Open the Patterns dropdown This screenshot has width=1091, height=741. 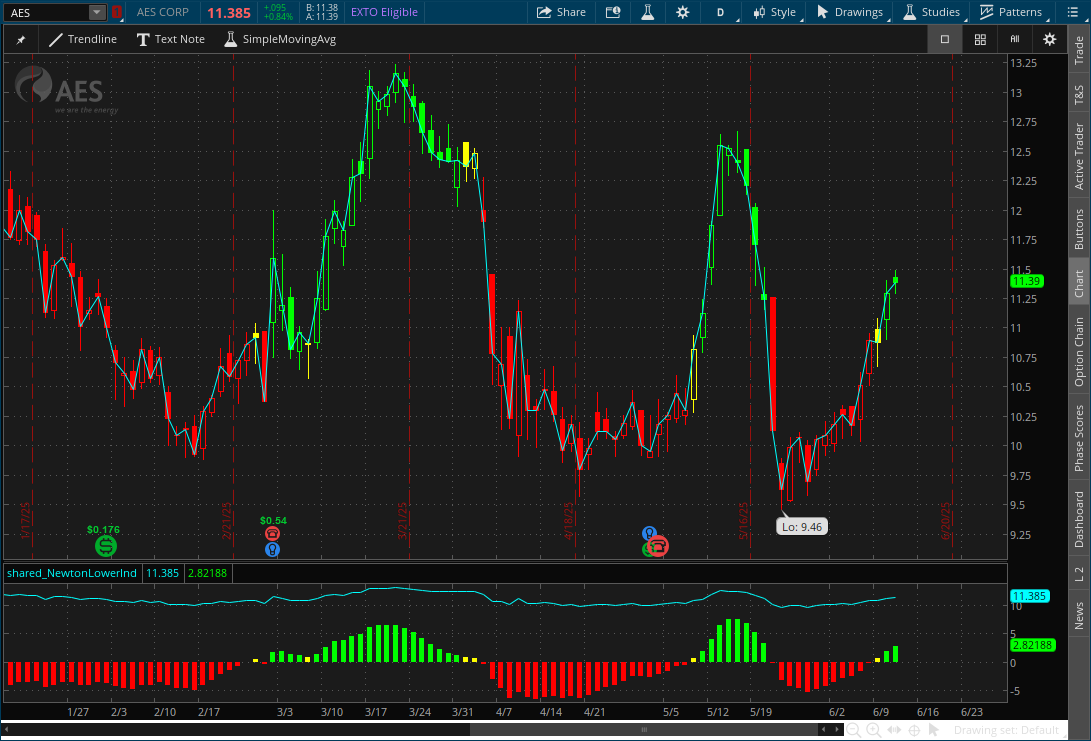tap(1011, 12)
